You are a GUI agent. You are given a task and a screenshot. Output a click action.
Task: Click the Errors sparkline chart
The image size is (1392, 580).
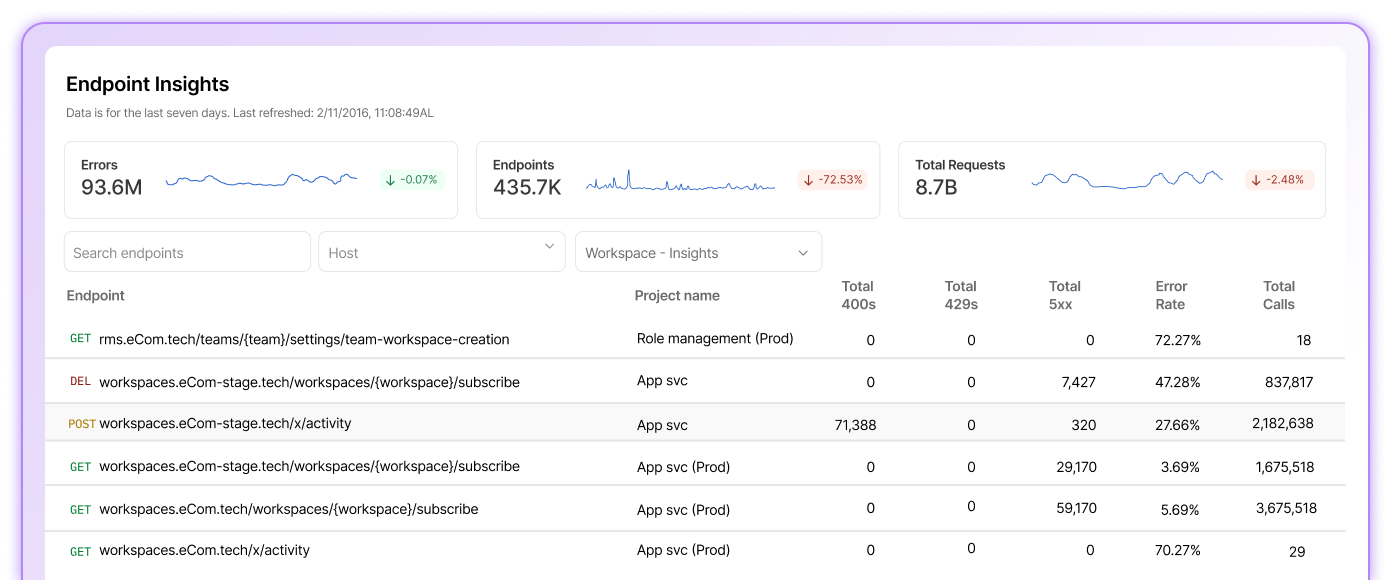click(x=261, y=180)
